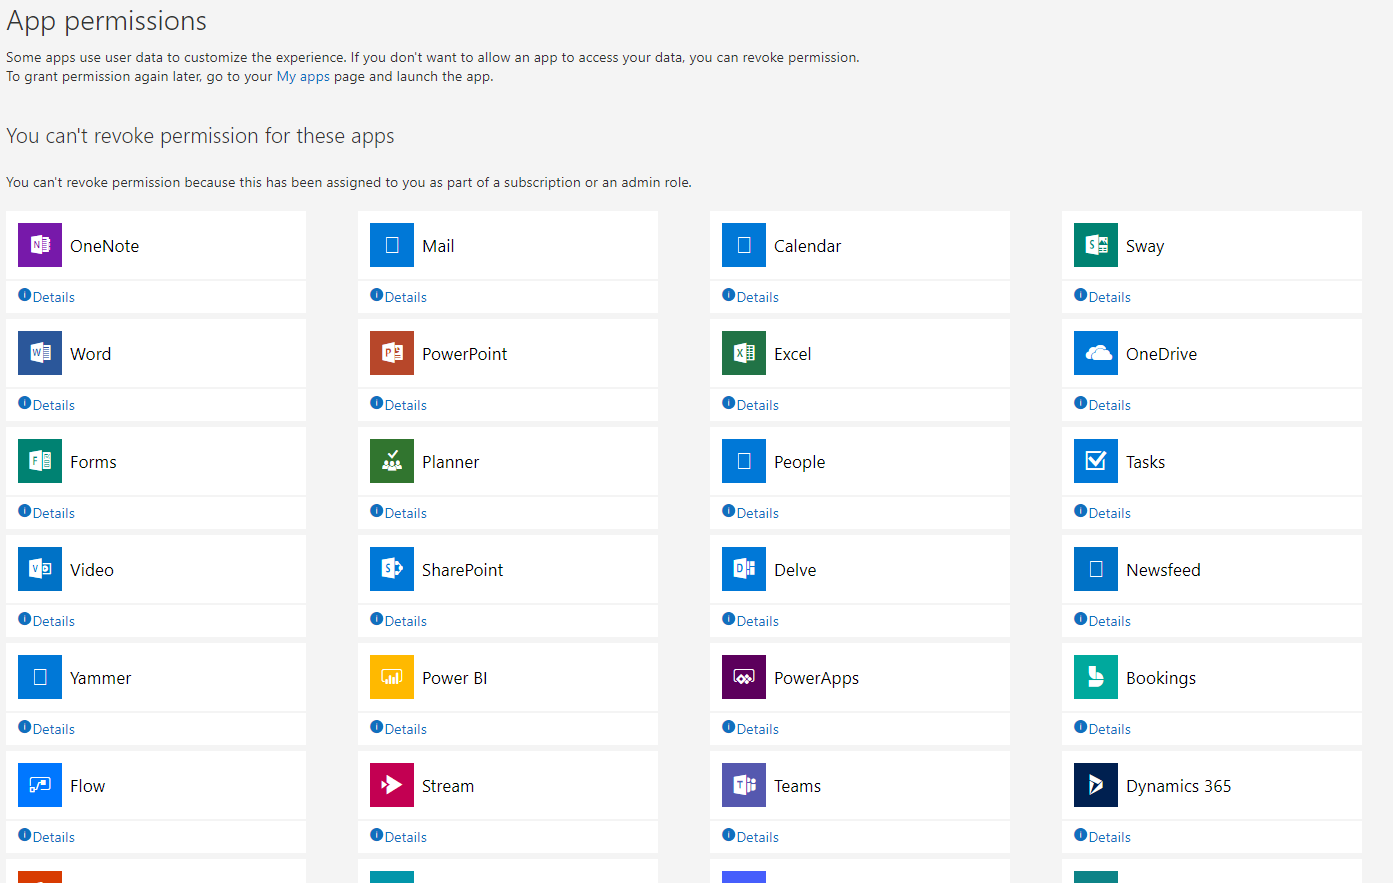Image resolution: width=1393 pixels, height=883 pixels.
Task: Click the Bookings app icon
Action: pyautogui.click(x=1096, y=677)
